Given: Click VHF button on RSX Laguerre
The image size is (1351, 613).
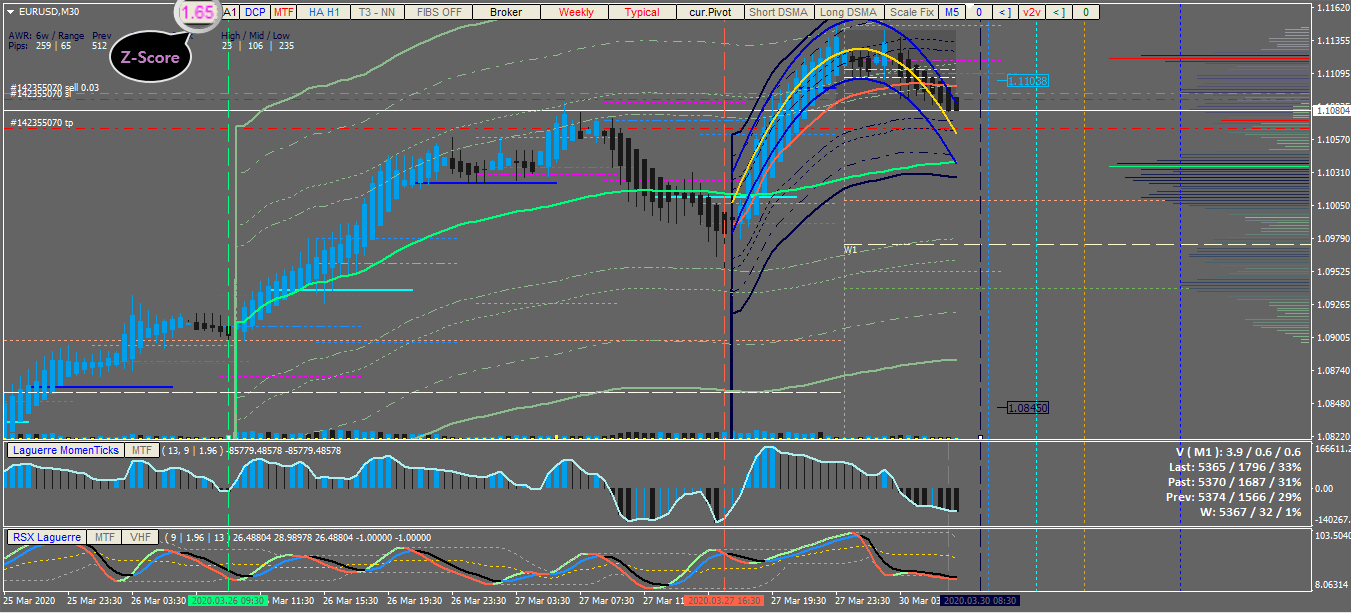Looking at the screenshot, I should point(138,537).
